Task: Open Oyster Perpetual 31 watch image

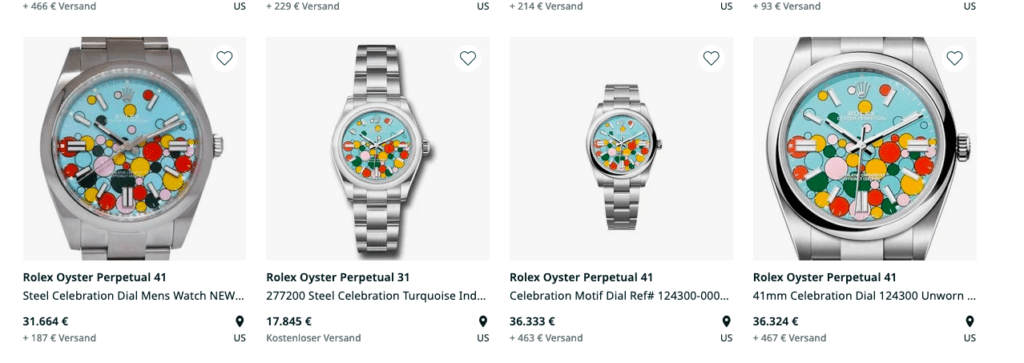Action: 377,149
